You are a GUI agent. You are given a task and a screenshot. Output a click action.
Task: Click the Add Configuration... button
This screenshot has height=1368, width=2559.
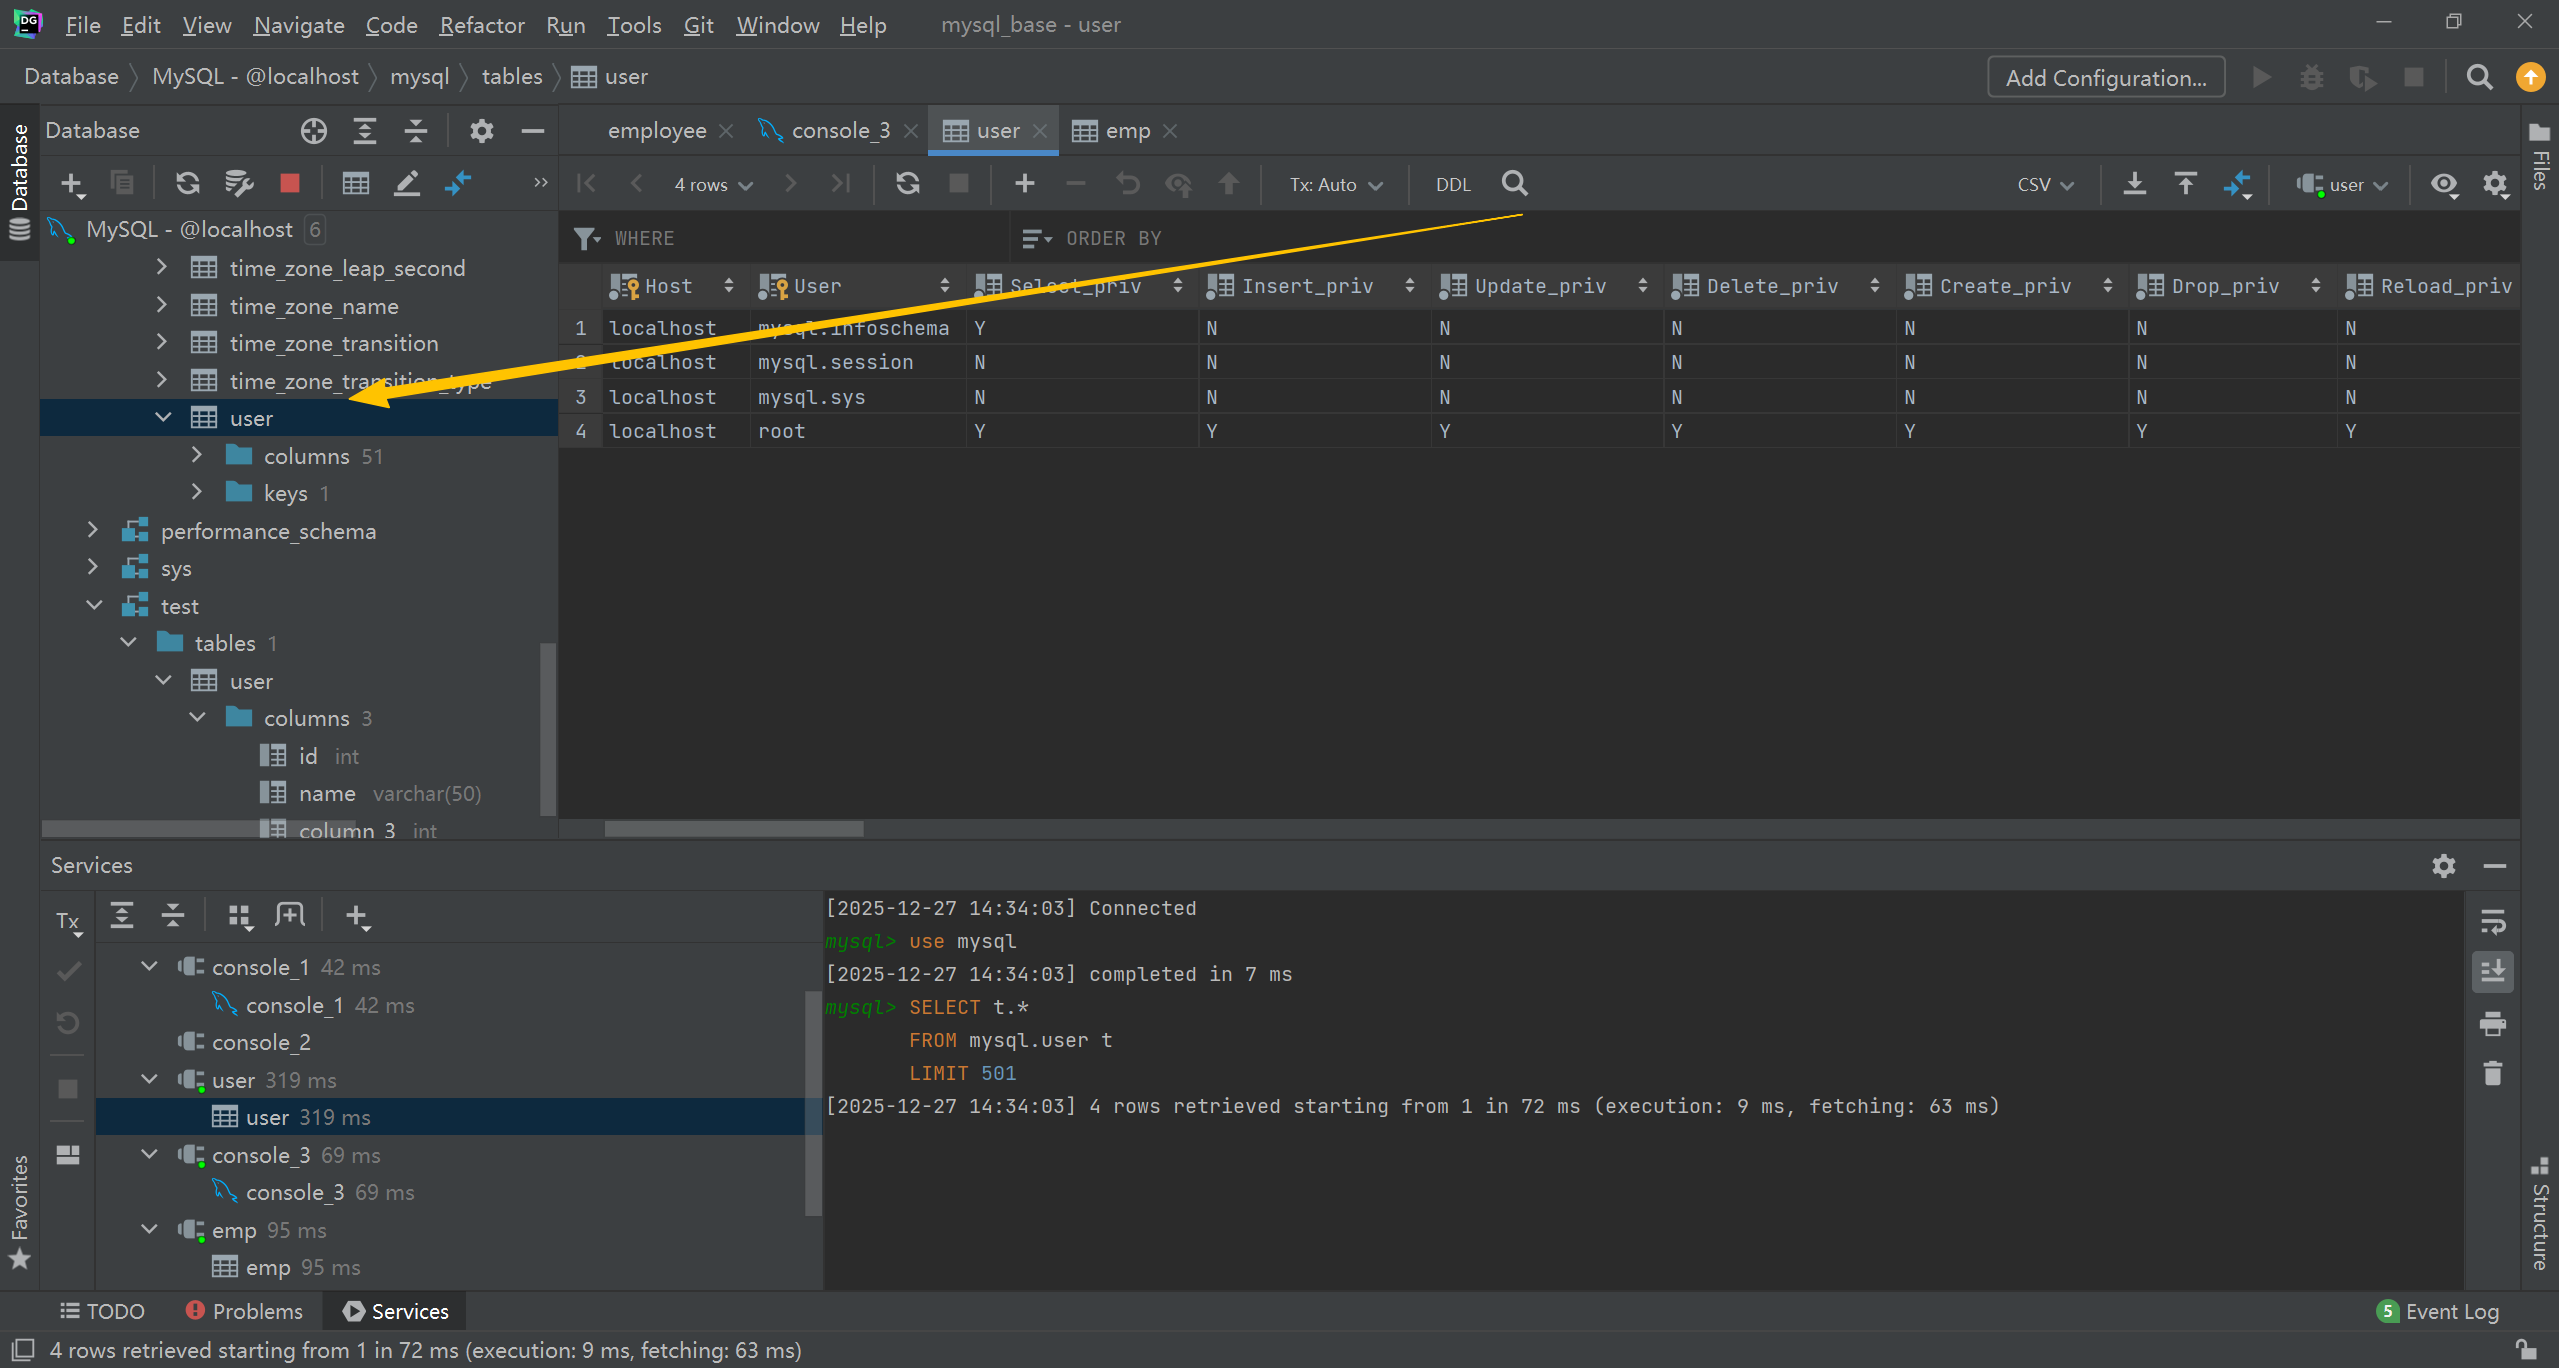(2105, 78)
